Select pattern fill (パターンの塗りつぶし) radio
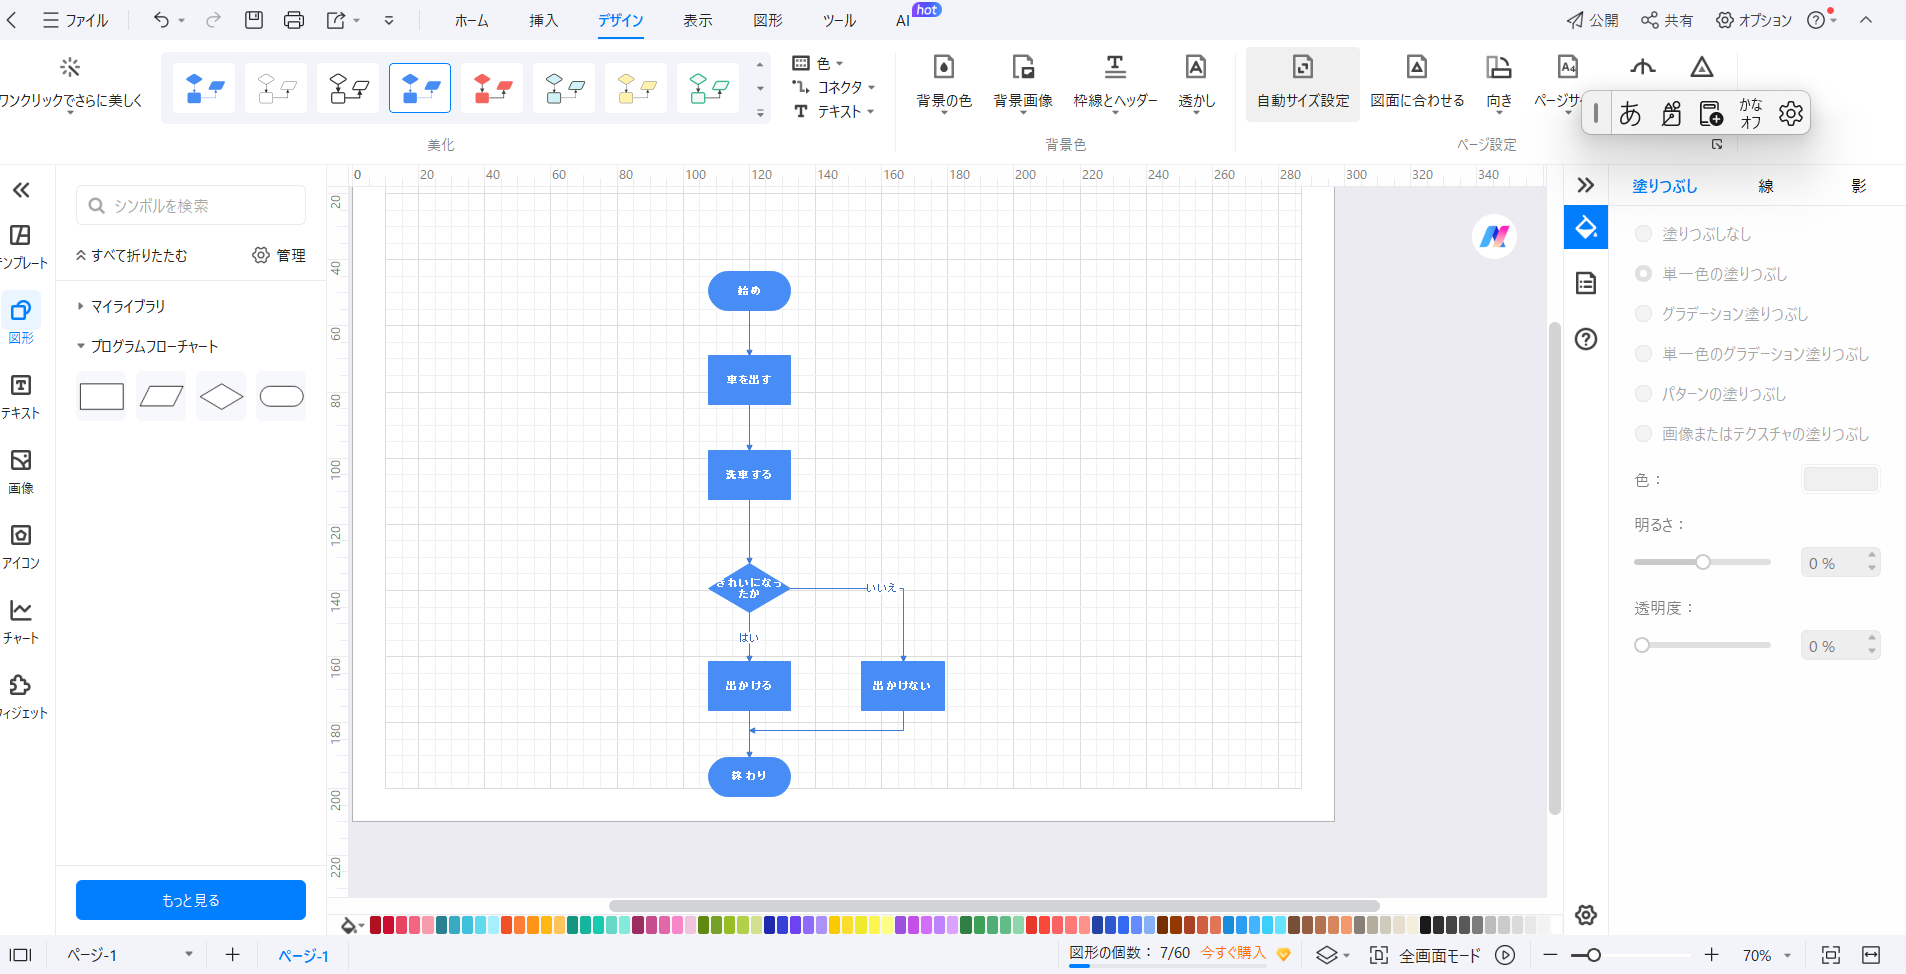1906x974 pixels. 1643,394
